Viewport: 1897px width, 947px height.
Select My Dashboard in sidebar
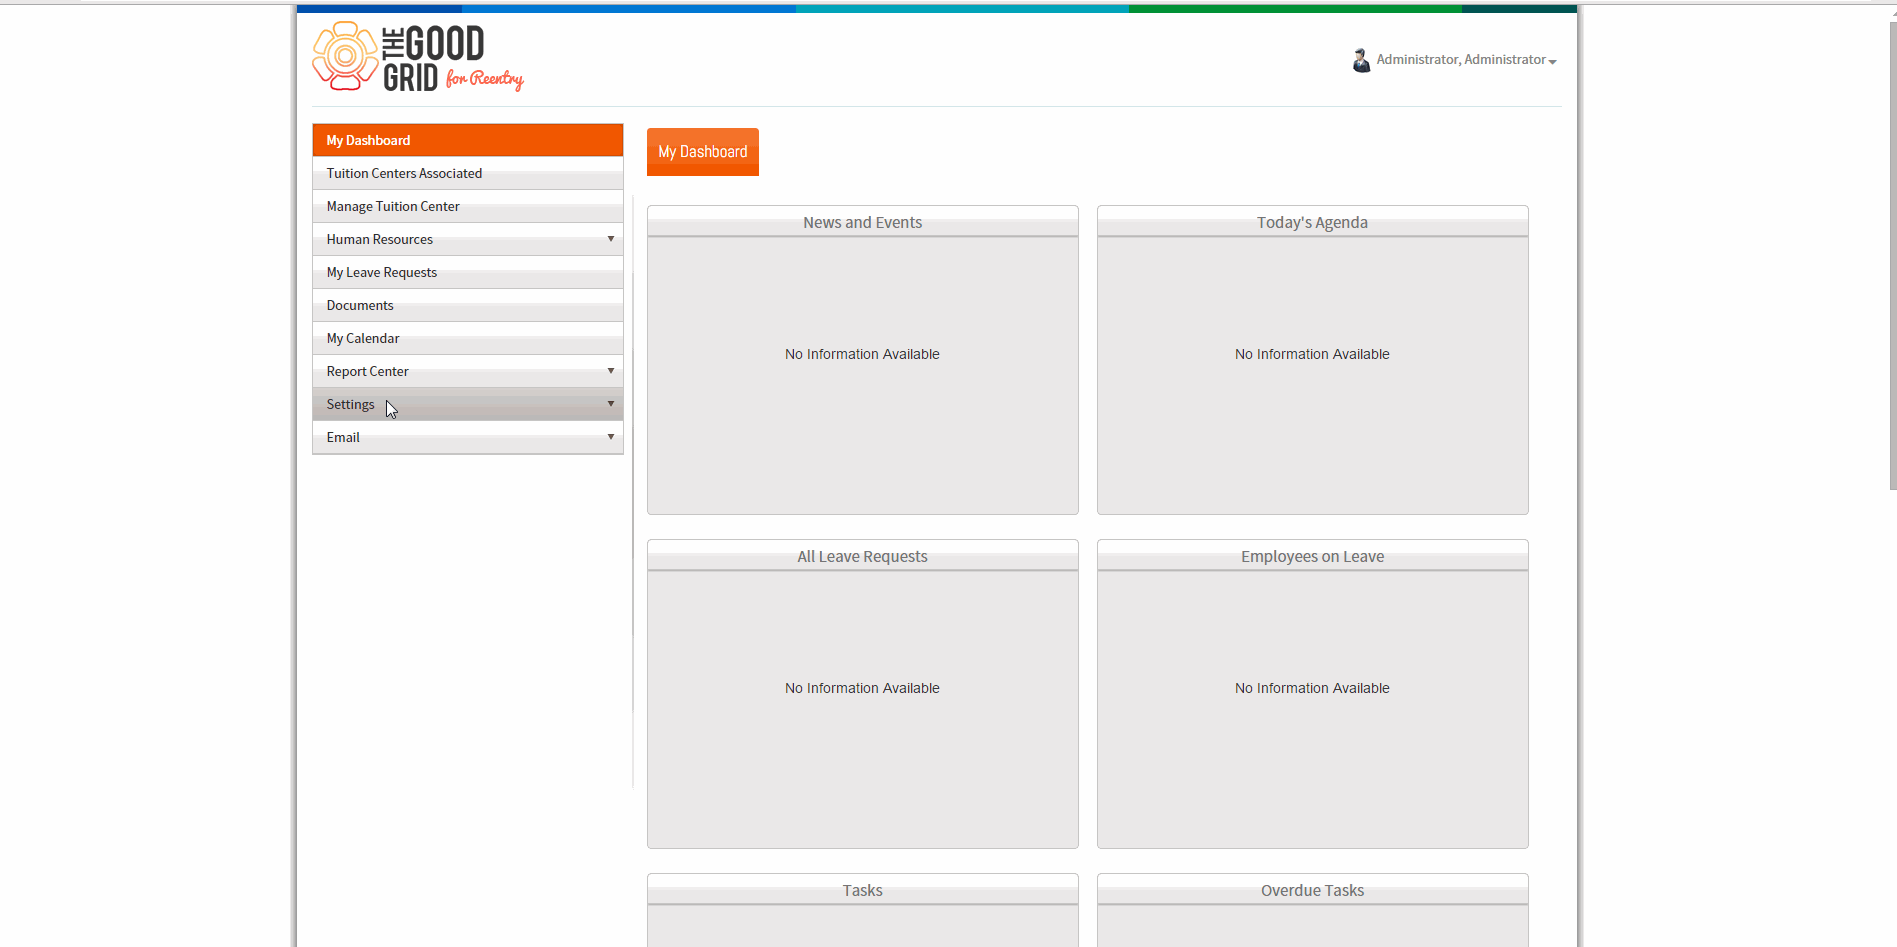tap(468, 140)
